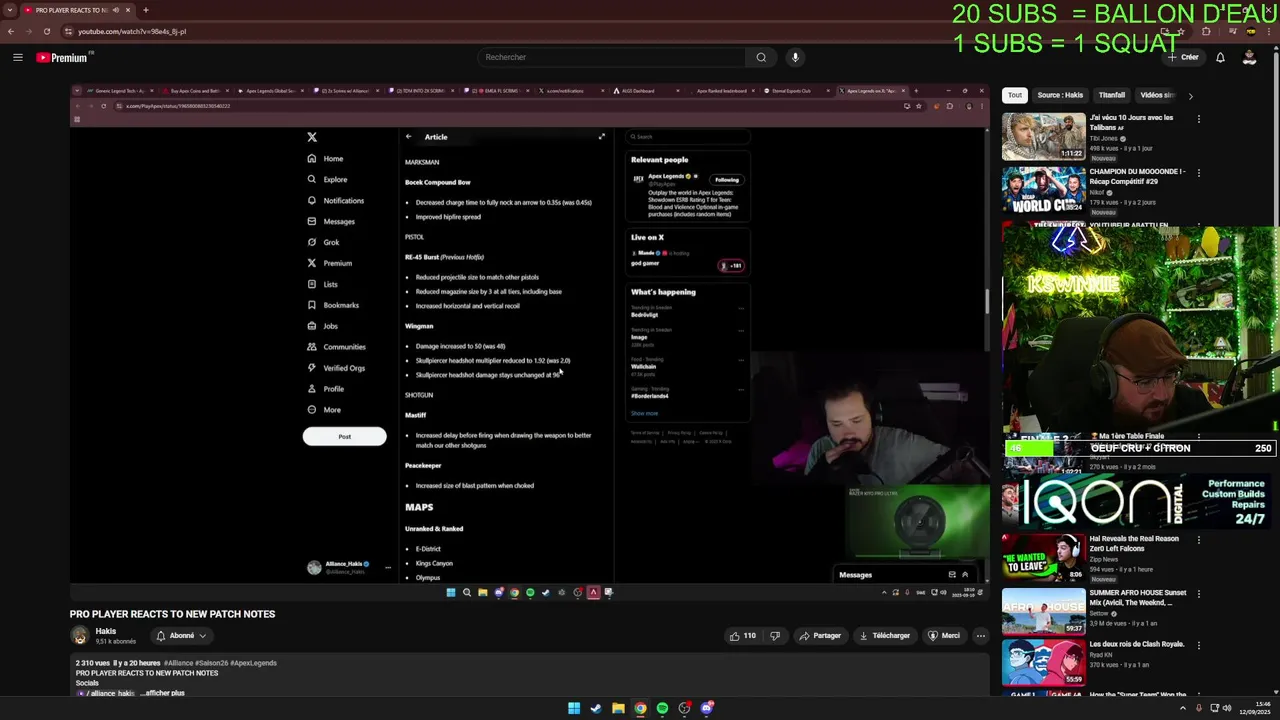This screenshot has width=1280, height=720.
Task: Open the Abonné subscription dropdown
Action: pyautogui.click(x=181, y=636)
